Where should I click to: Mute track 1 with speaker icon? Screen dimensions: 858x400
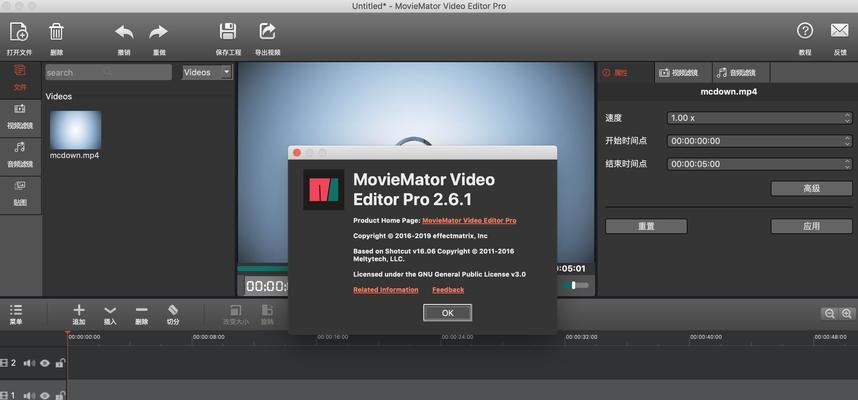tap(29, 396)
